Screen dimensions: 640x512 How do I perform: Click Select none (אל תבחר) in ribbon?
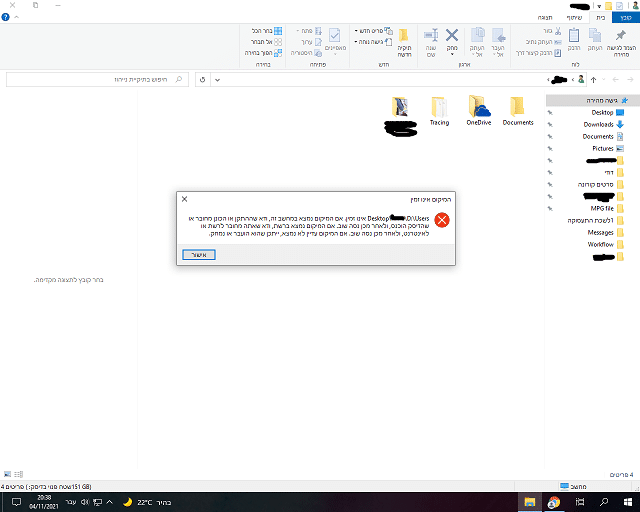tap(266, 42)
